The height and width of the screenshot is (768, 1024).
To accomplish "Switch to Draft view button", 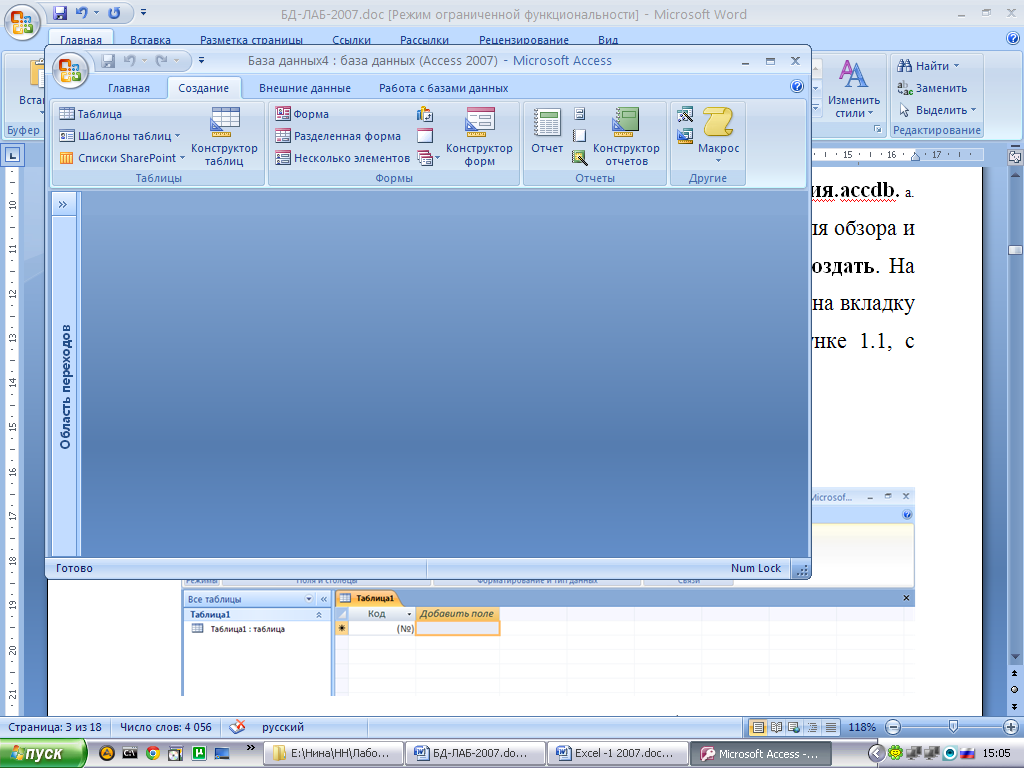I will click(831, 727).
